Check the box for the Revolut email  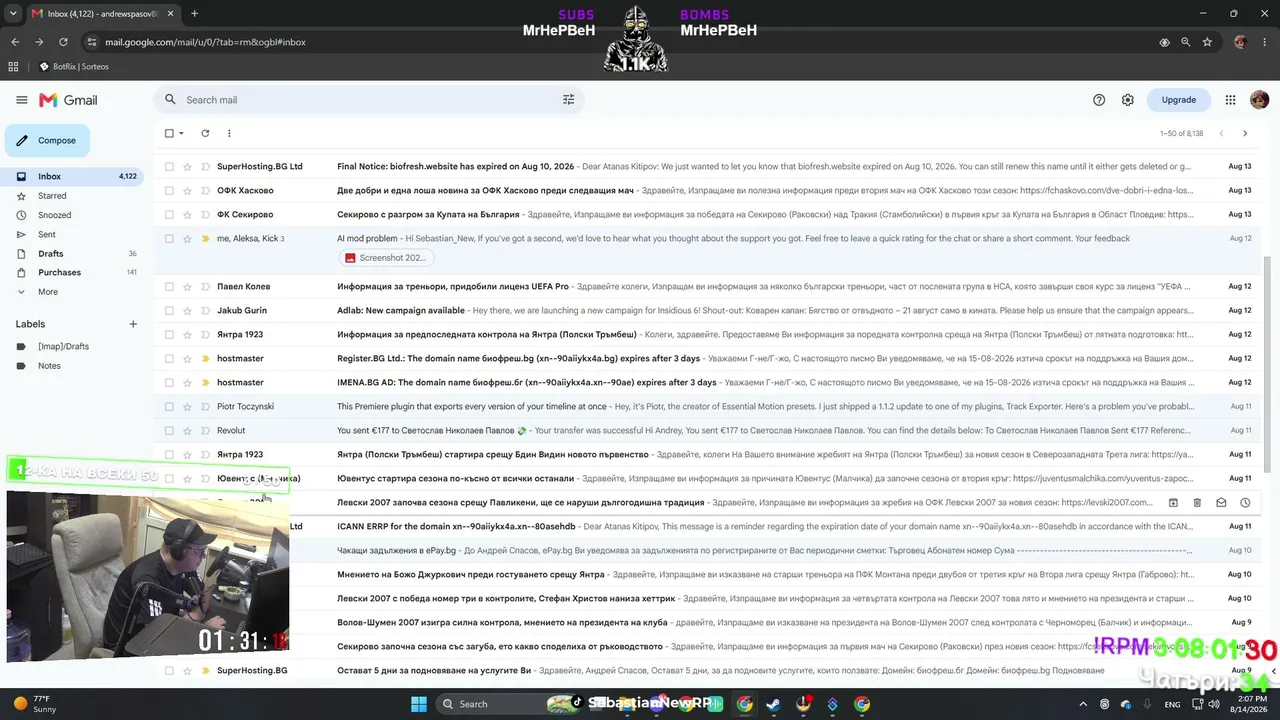(169, 431)
